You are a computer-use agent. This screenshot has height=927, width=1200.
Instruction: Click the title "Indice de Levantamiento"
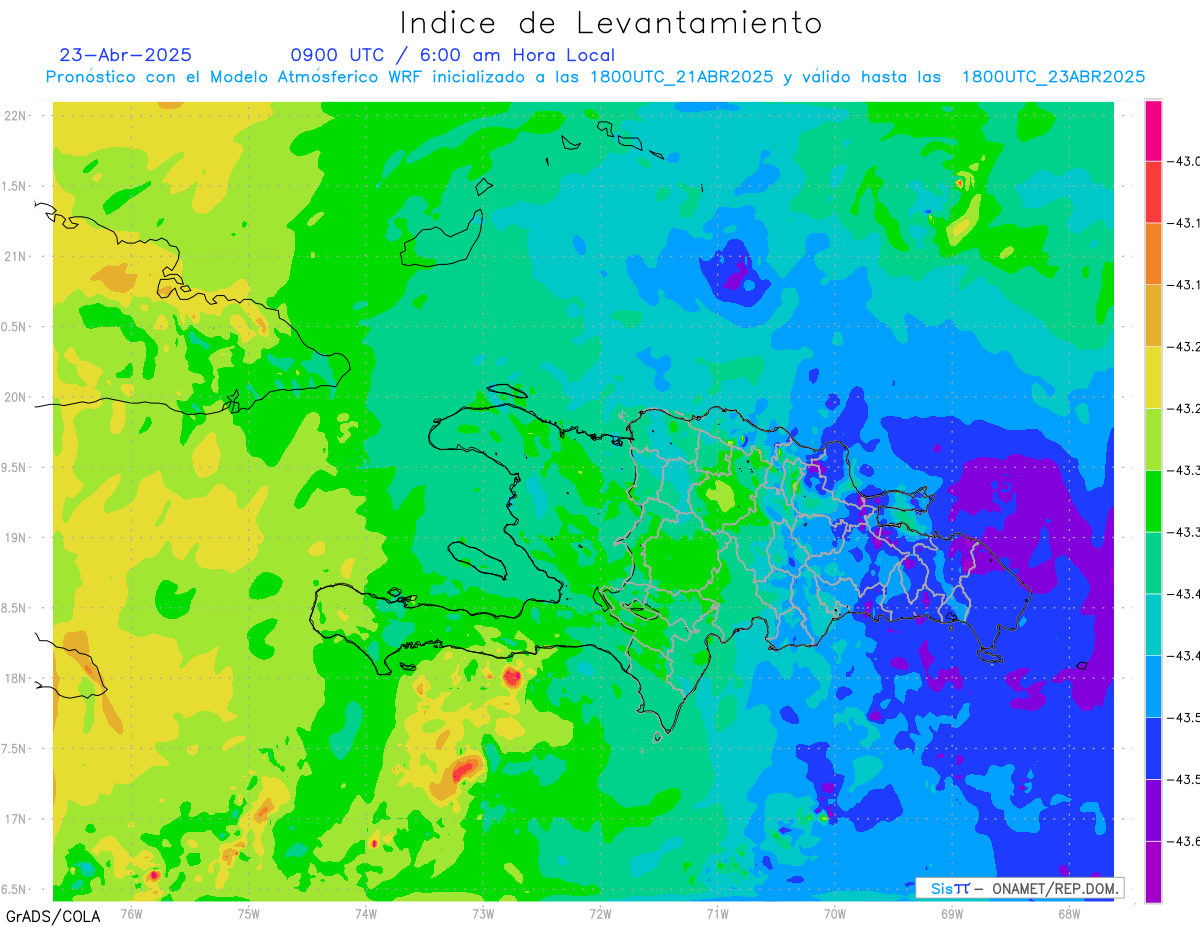click(611, 22)
